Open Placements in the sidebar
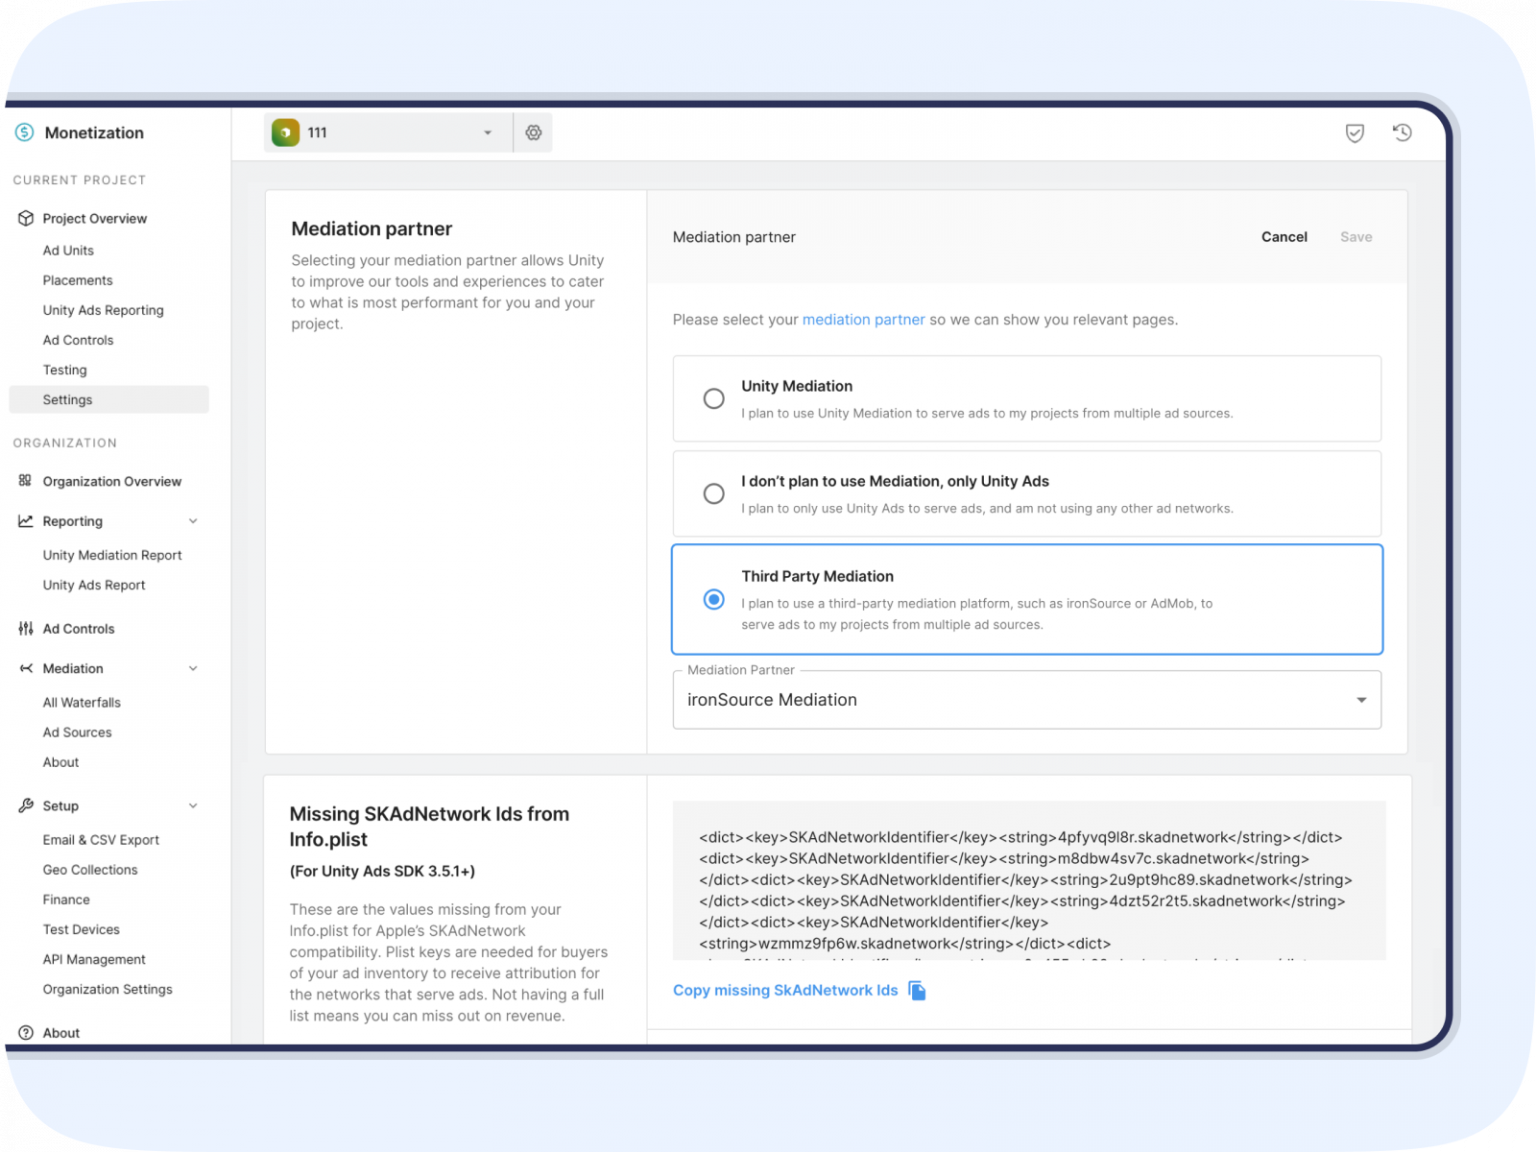Viewport: 1536px width, 1152px height. pos(78,280)
